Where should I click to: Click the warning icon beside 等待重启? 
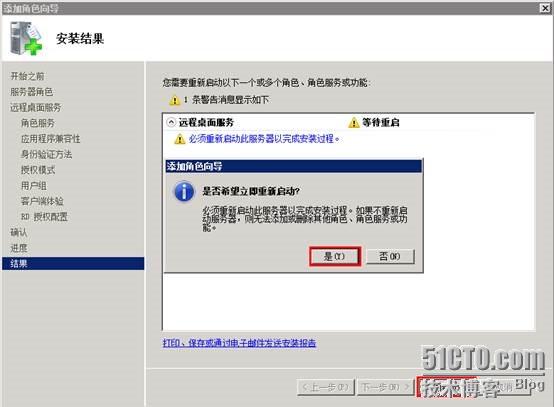point(354,123)
